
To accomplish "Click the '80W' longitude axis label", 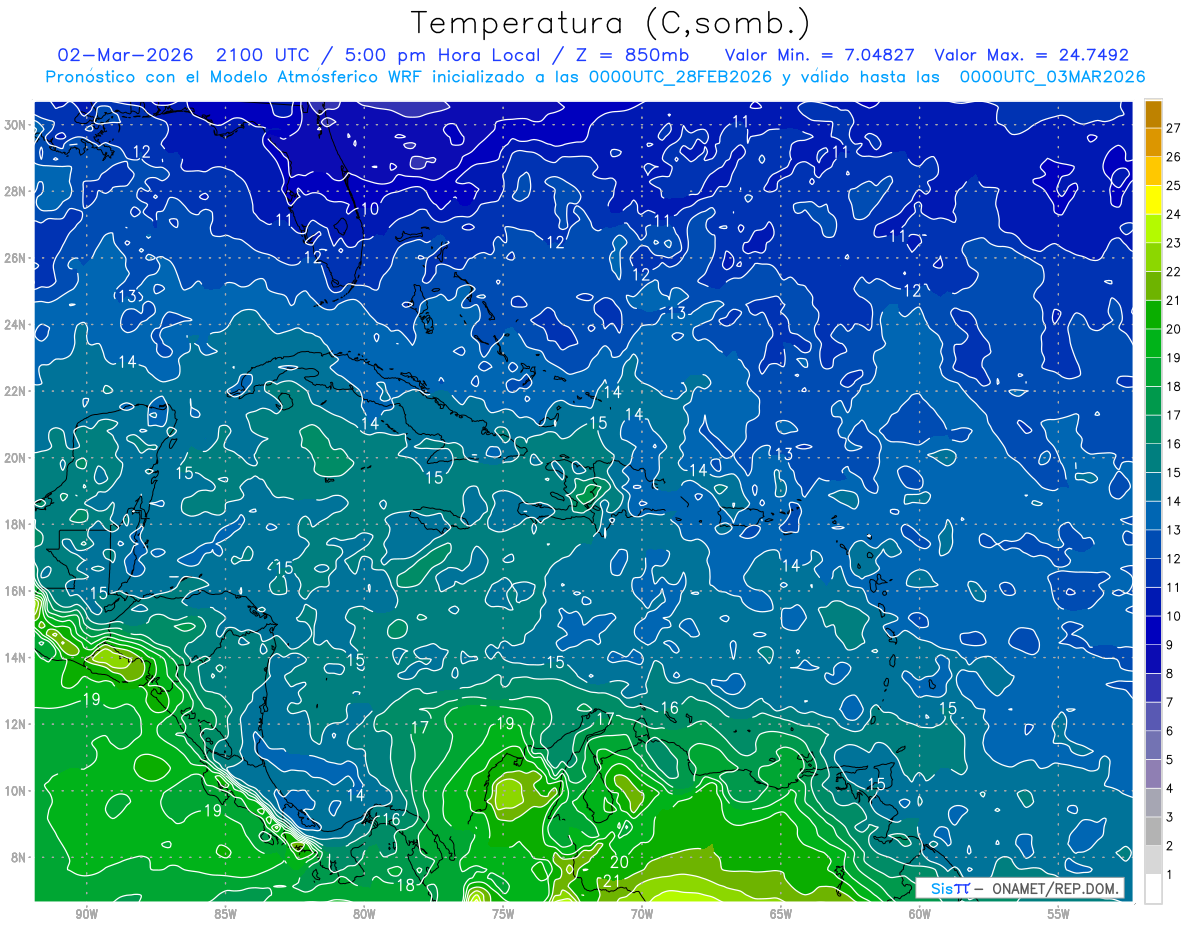I will [364, 914].
